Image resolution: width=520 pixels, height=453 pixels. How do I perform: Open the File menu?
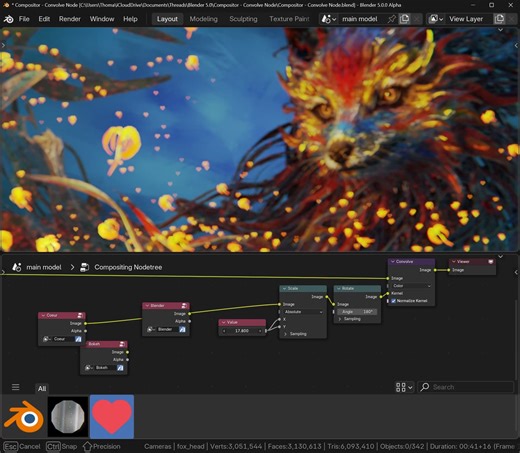[x=24, y=19]
